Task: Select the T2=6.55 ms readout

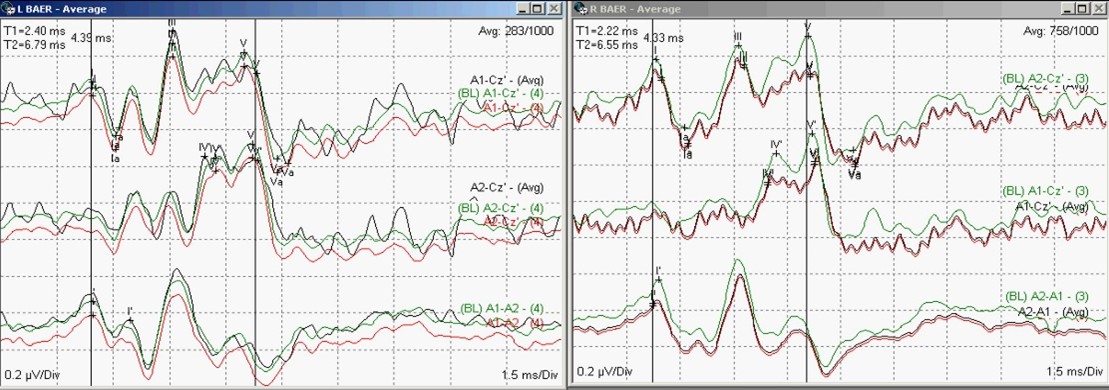Action: click(607, 44)
